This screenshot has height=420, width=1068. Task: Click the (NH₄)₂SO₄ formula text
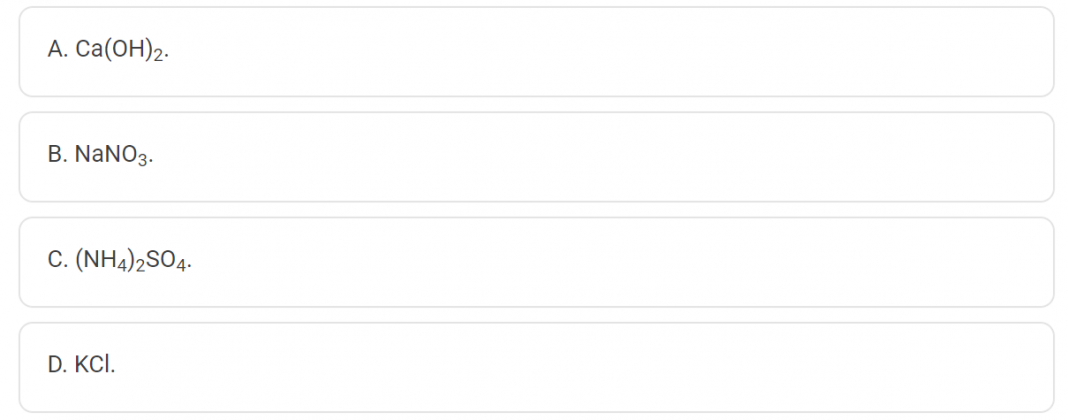point(131,262)
